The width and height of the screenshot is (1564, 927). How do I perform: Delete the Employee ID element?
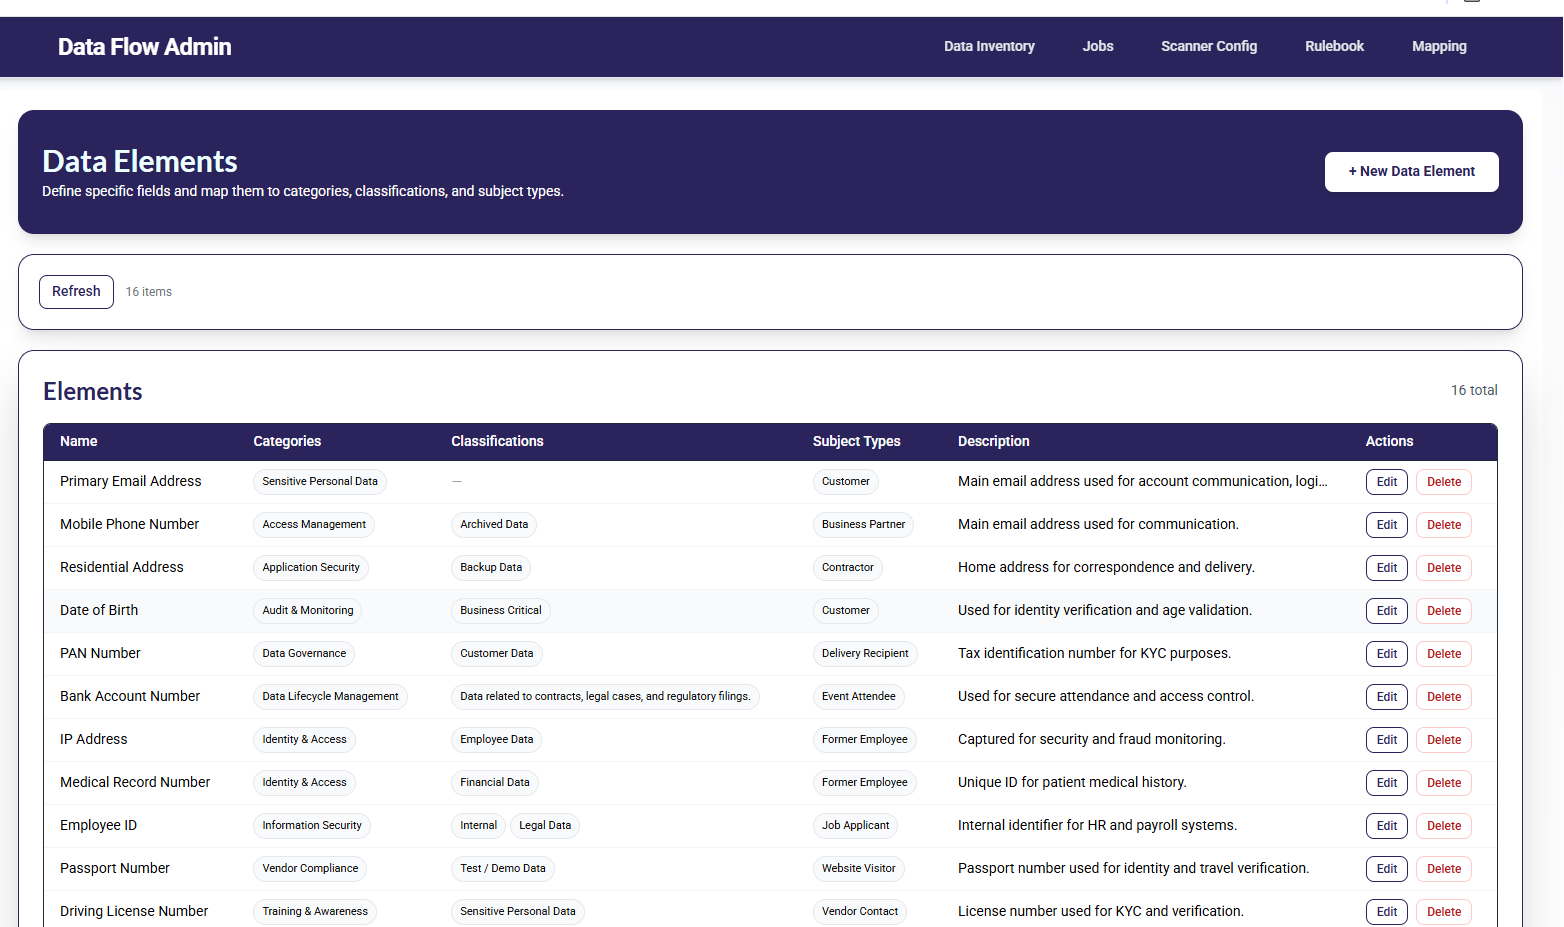point(1443,826)
